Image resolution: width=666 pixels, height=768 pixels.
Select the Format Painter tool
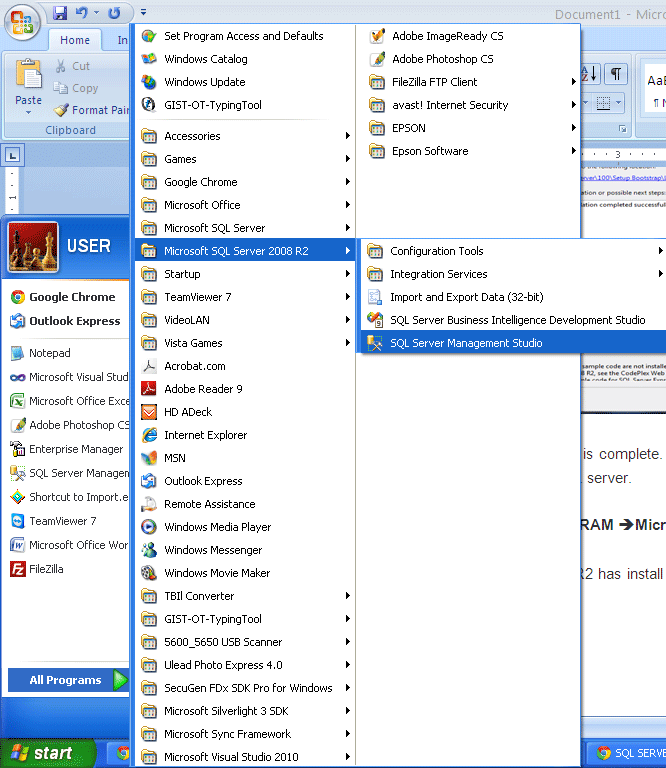pos(91,110)
